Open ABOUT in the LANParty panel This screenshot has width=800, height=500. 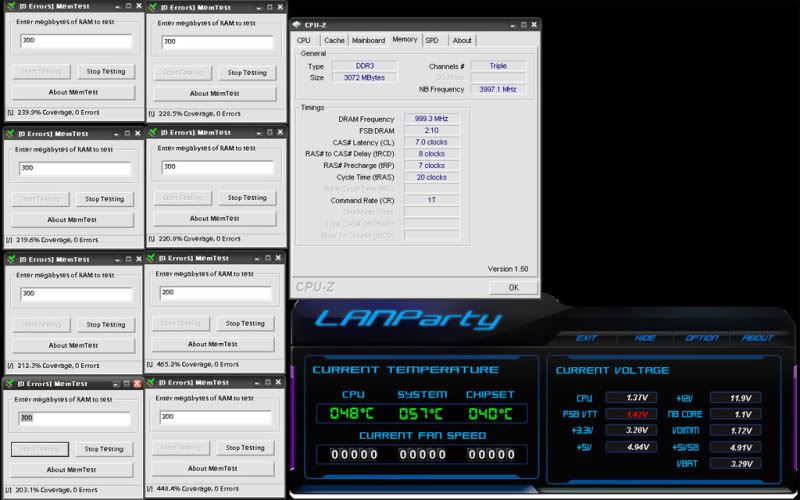point(758,338)
